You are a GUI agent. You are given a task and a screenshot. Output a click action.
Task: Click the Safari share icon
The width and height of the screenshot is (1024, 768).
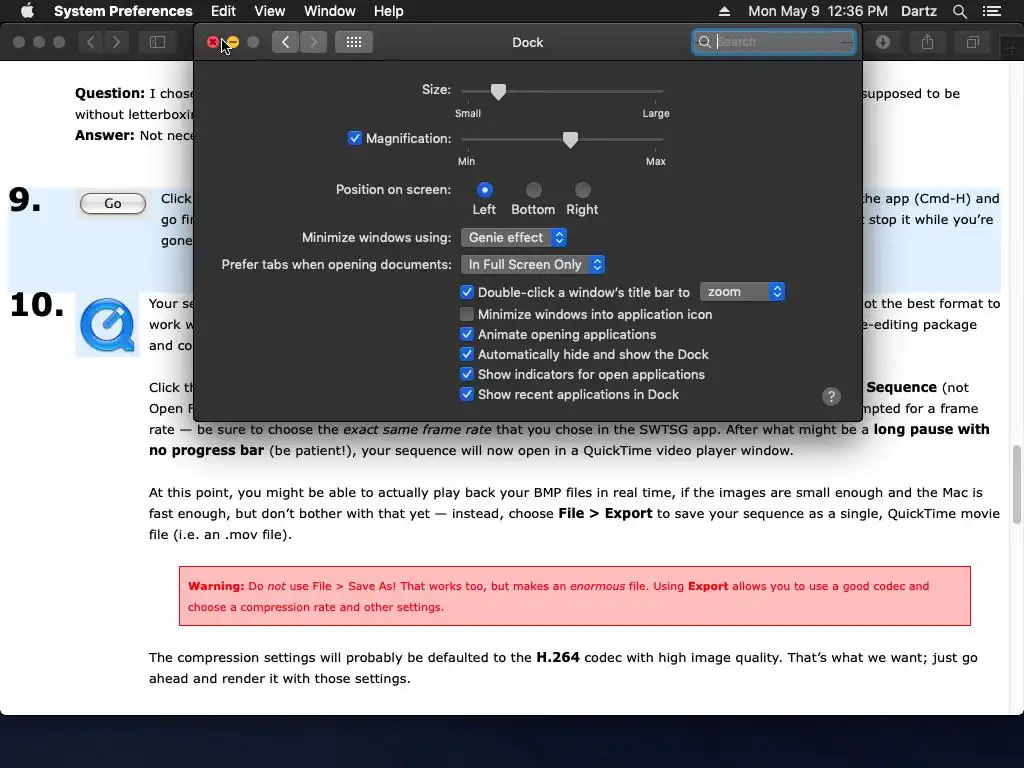(x=927, y=42)
